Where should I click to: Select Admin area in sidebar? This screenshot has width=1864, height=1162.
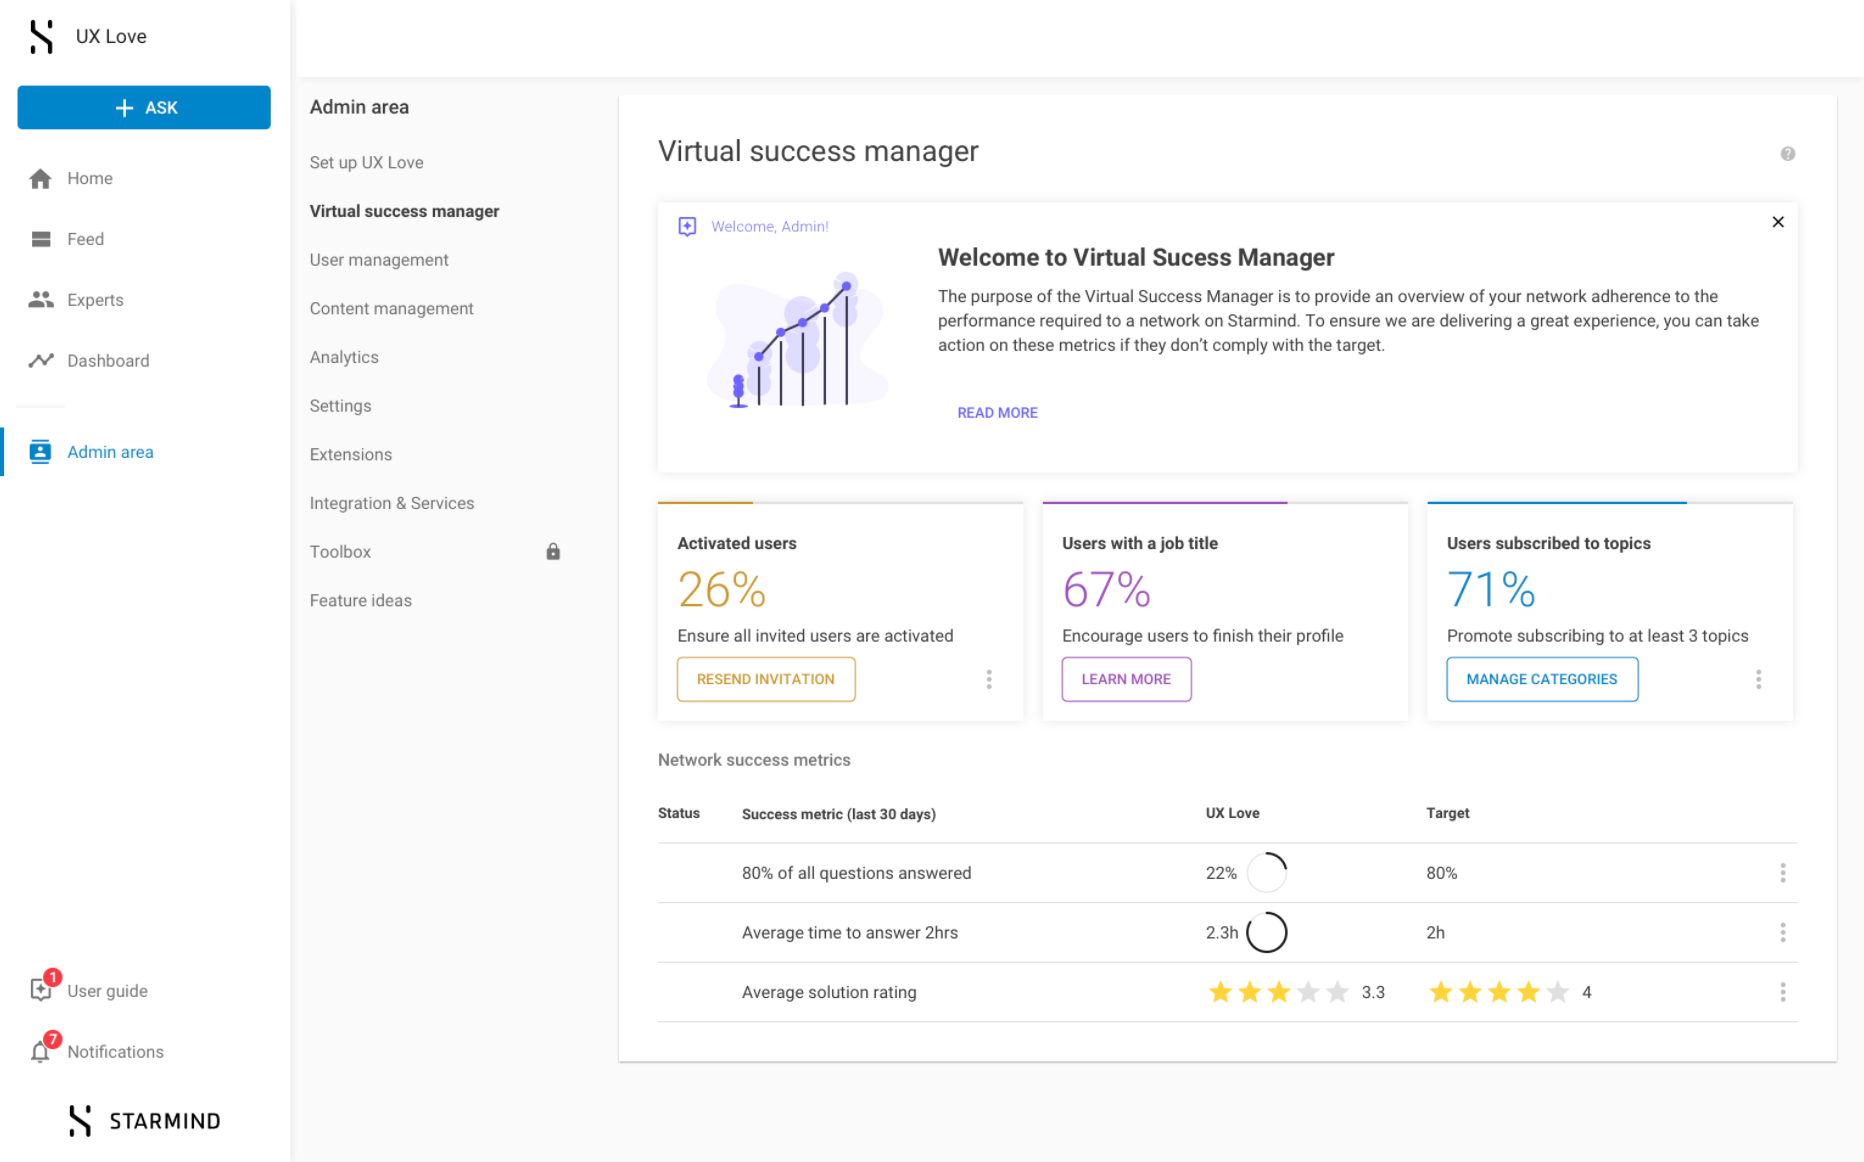point(110,452)
